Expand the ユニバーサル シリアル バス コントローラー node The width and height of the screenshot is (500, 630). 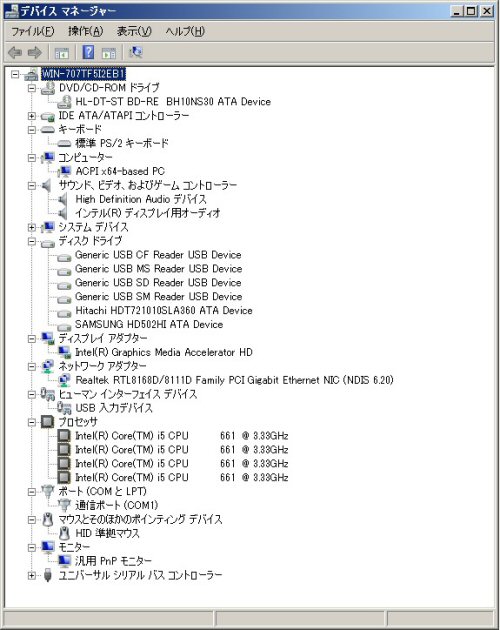[32, 576]
